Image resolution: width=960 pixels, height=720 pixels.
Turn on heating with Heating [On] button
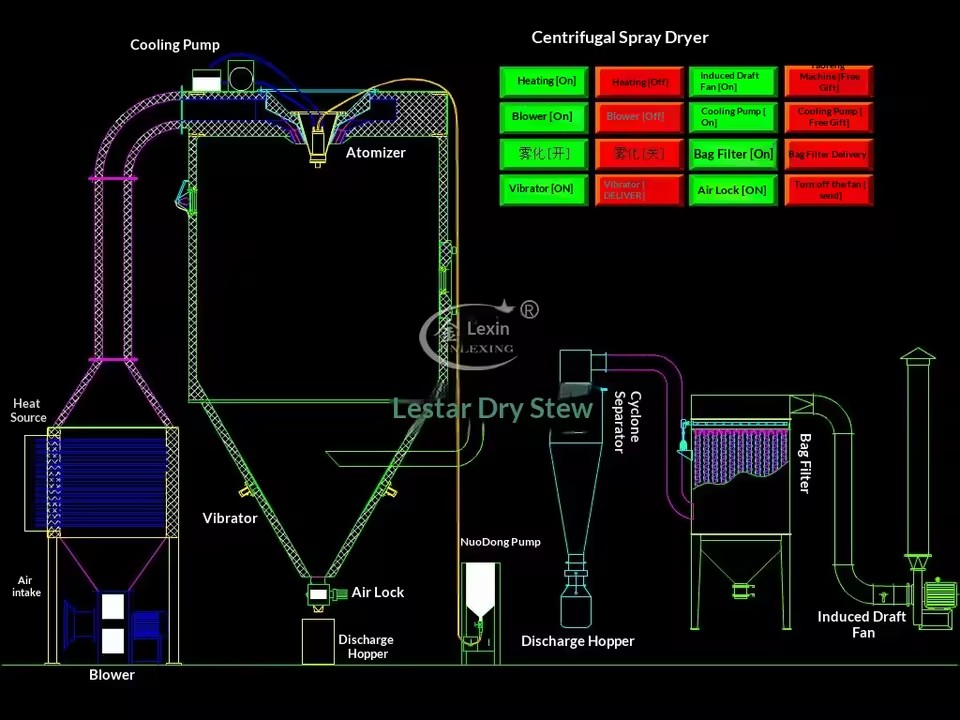[544, 82]
